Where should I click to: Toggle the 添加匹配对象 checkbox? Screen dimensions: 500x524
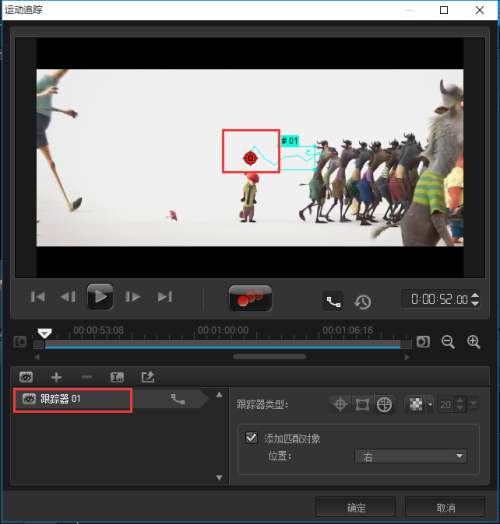click(x=251, y=437)
